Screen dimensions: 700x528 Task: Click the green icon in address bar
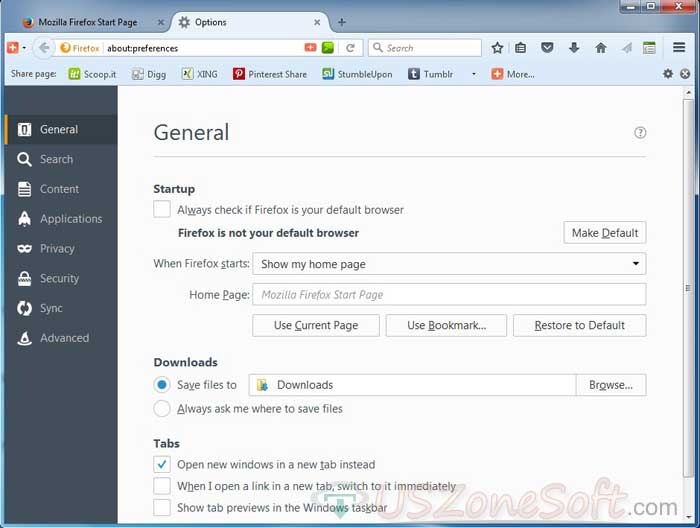tap(328, 48)
